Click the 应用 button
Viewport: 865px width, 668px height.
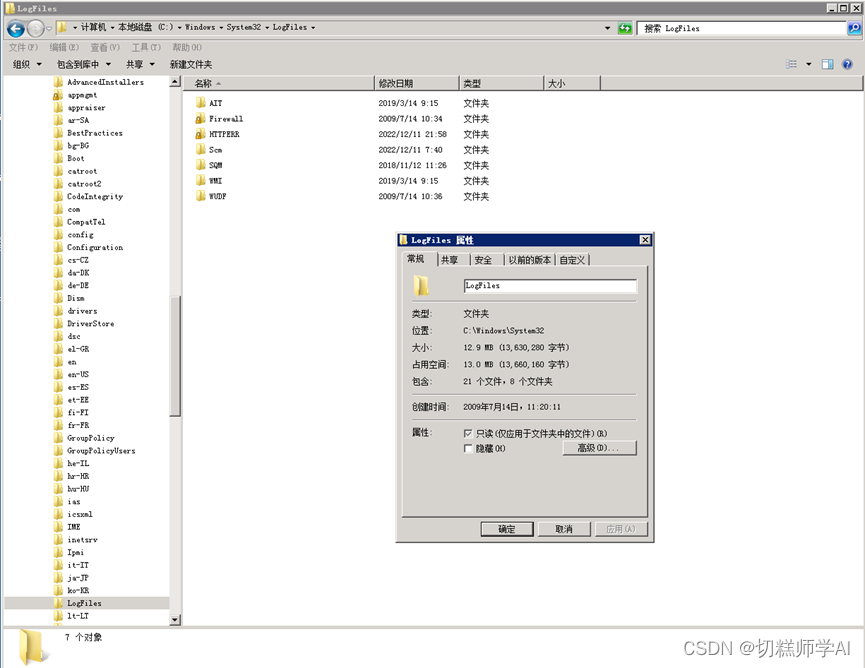tap(621, 529)
